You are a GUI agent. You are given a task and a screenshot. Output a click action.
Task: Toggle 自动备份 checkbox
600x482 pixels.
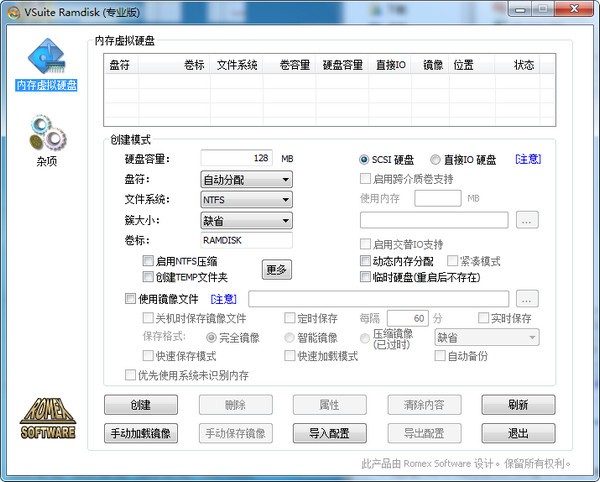440,356
